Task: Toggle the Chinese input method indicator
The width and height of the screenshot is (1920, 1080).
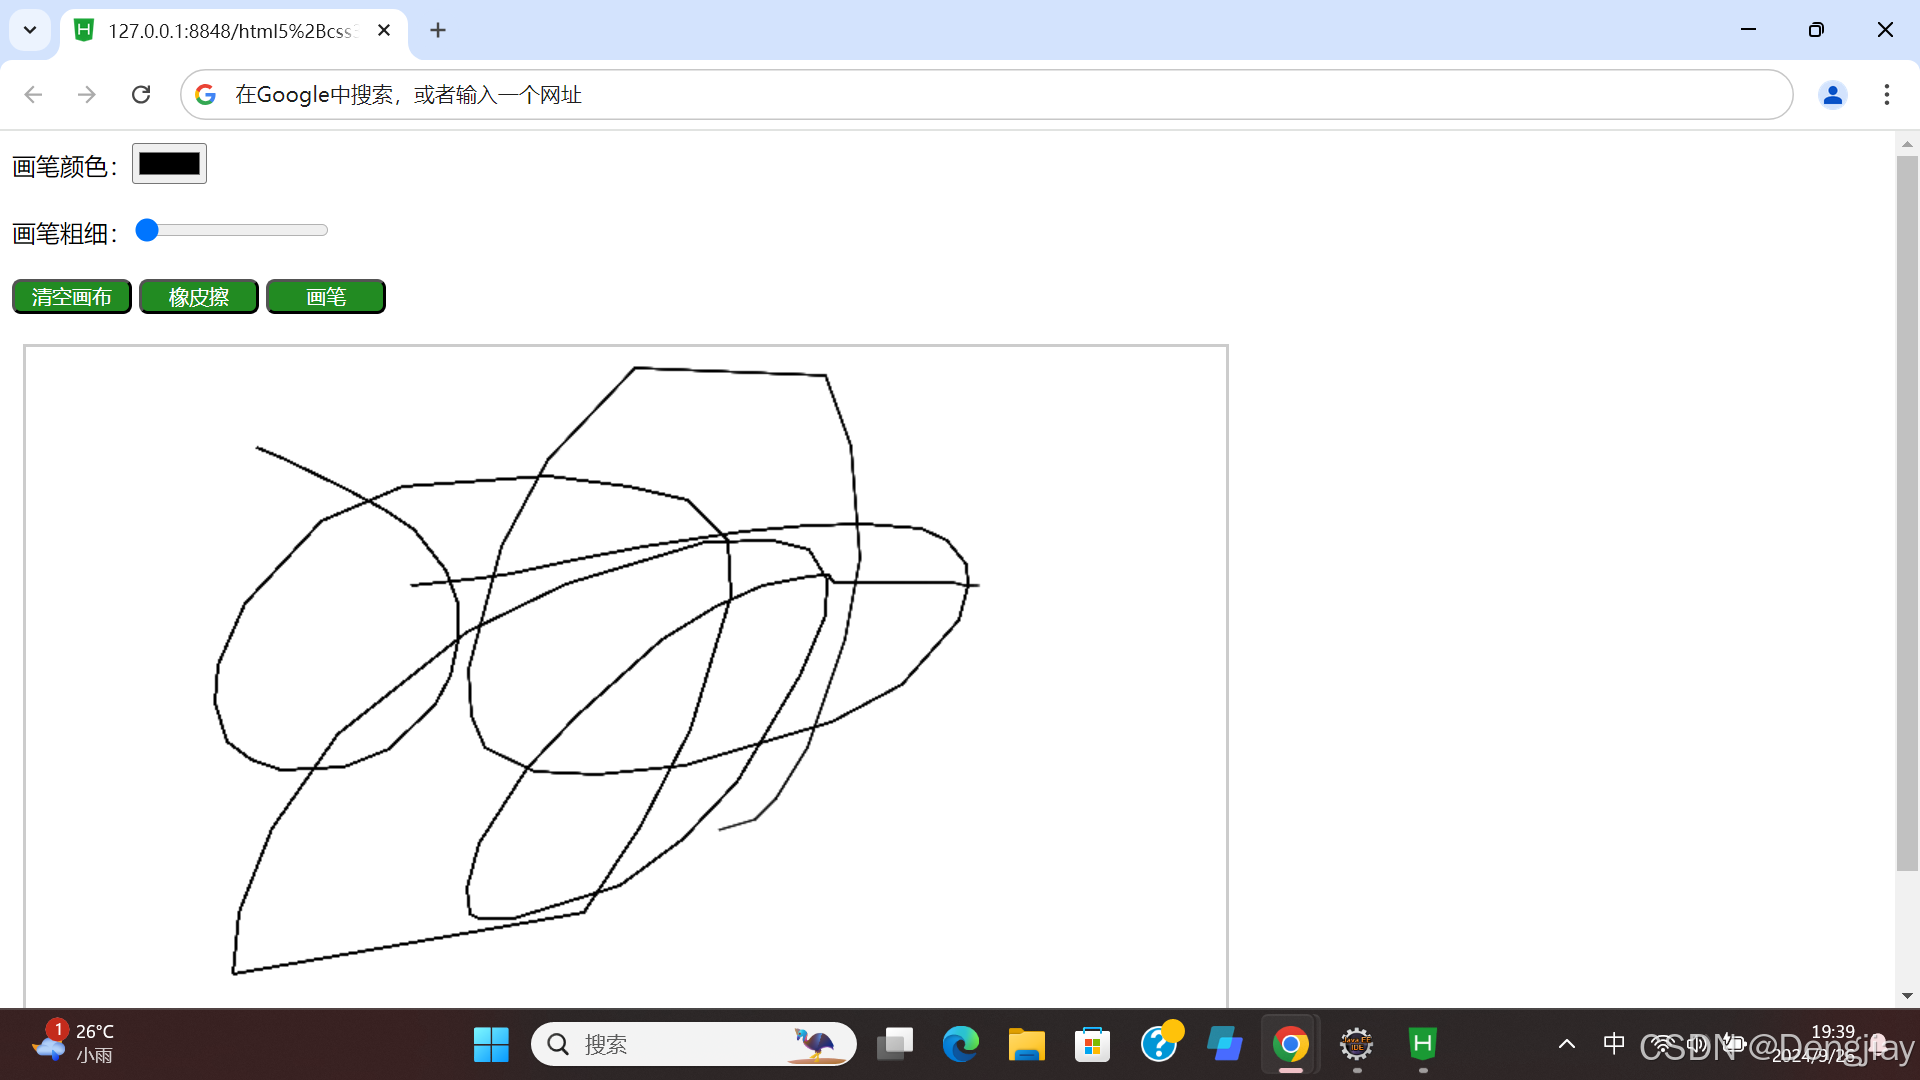Action: point(1613,1044)
